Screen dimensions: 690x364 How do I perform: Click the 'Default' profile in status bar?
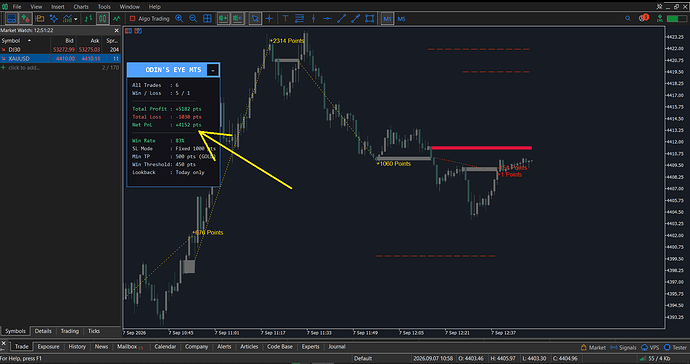click(363, 358)
